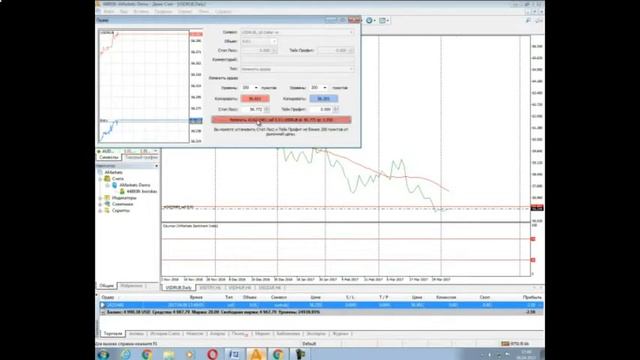640x360 pixels.
Task: Sort positions by the Profit column header
Action: [532, 298]
